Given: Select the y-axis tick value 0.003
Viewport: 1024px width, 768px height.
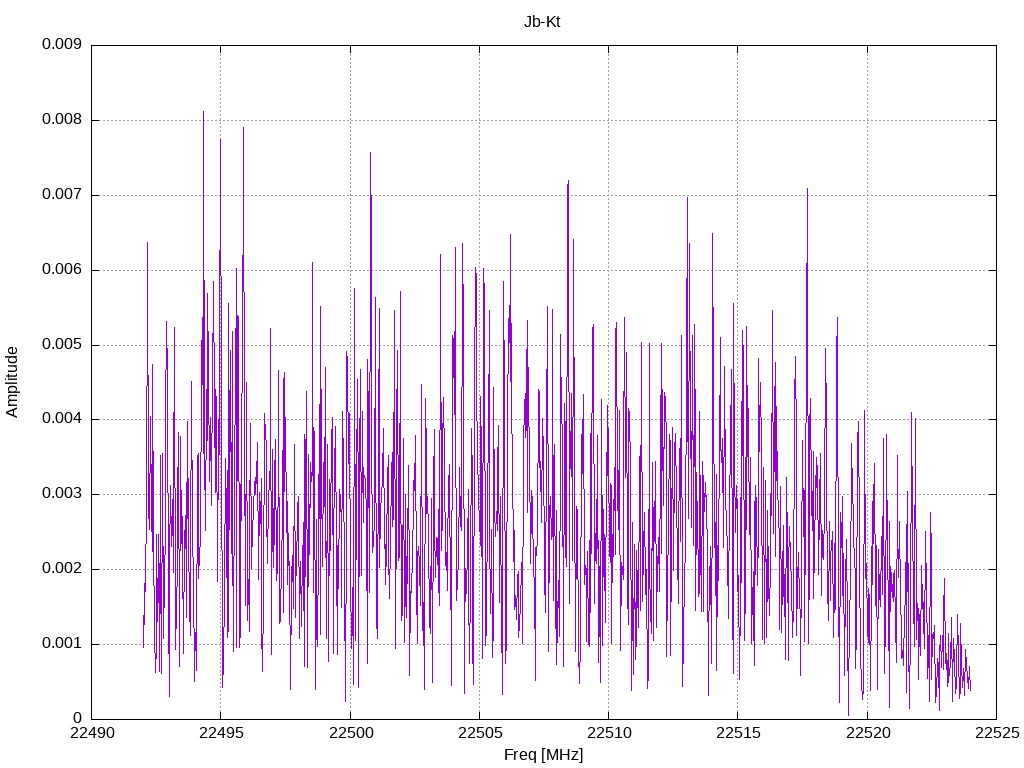Looking at the screenshot, I should (62, 494).
